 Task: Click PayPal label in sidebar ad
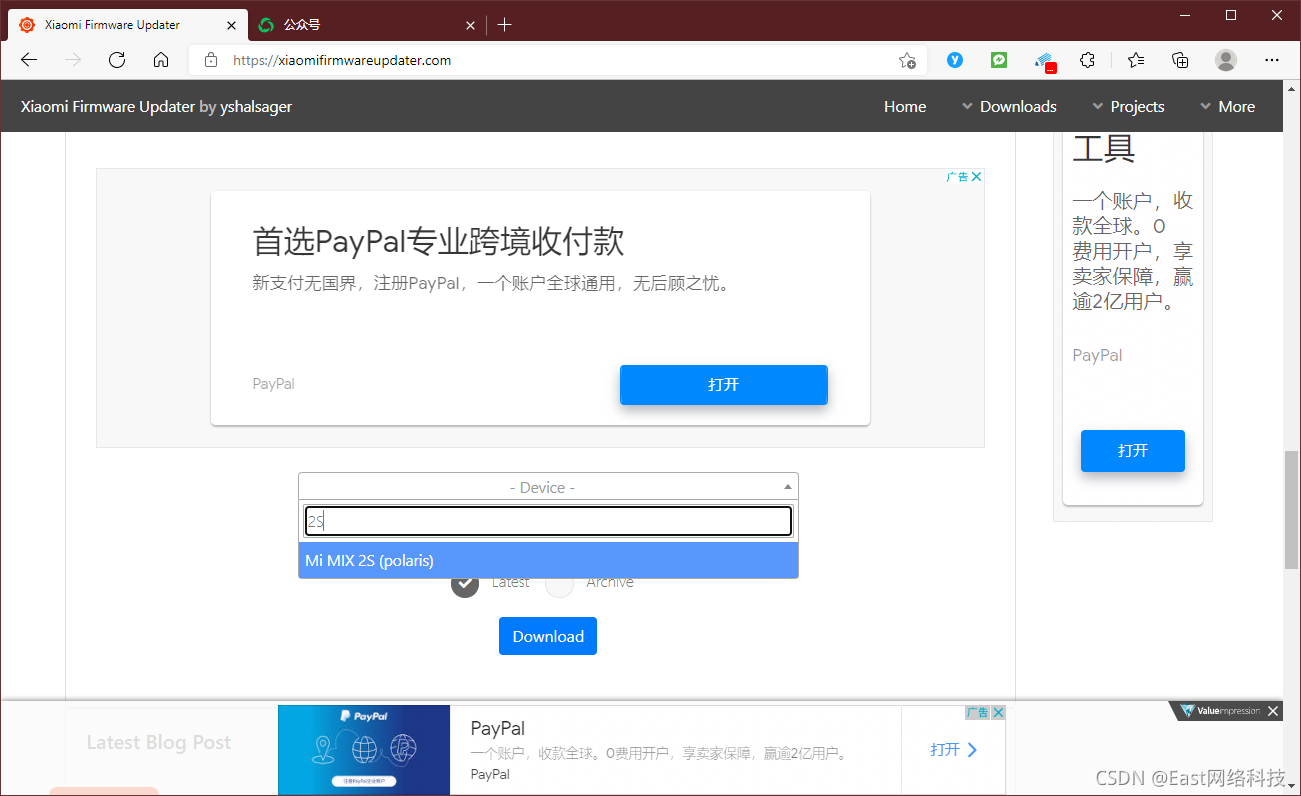point(1097,355)
